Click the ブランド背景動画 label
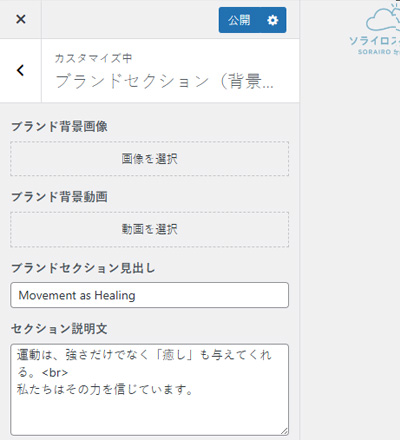 point(59,197)
